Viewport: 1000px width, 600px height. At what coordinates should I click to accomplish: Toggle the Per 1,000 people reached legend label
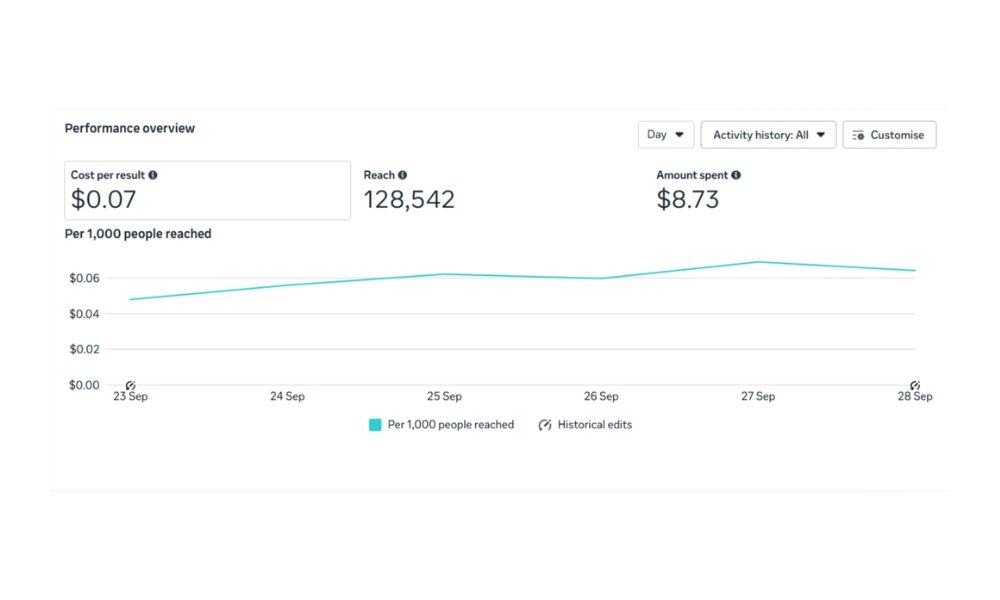click(450, 425)
